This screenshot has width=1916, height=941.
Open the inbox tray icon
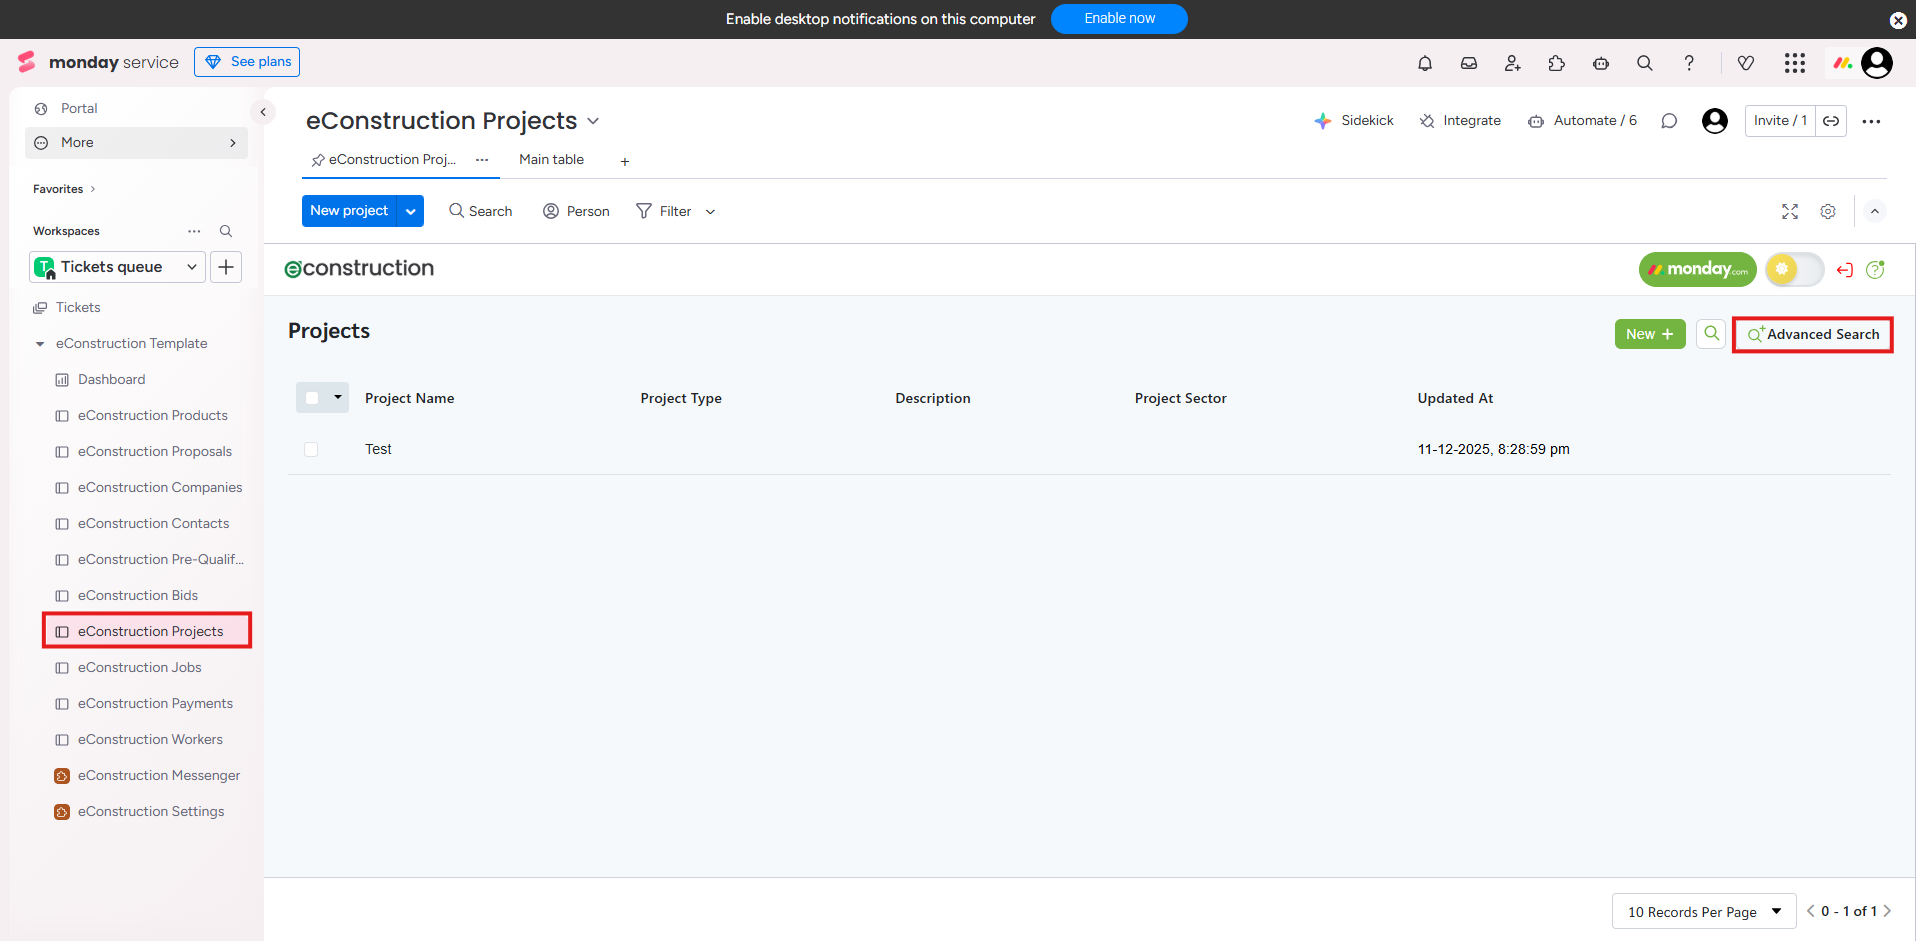(1469, 63)
